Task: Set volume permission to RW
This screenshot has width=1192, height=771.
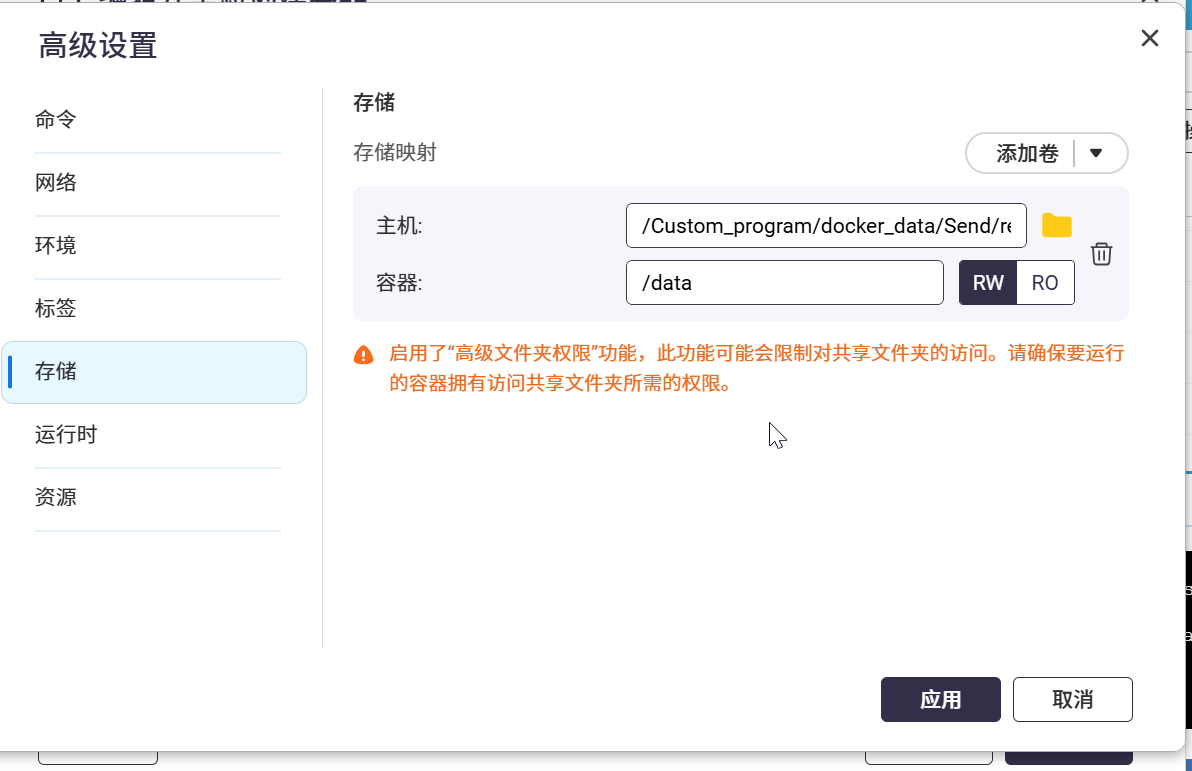Action: [x=988, y=283]
